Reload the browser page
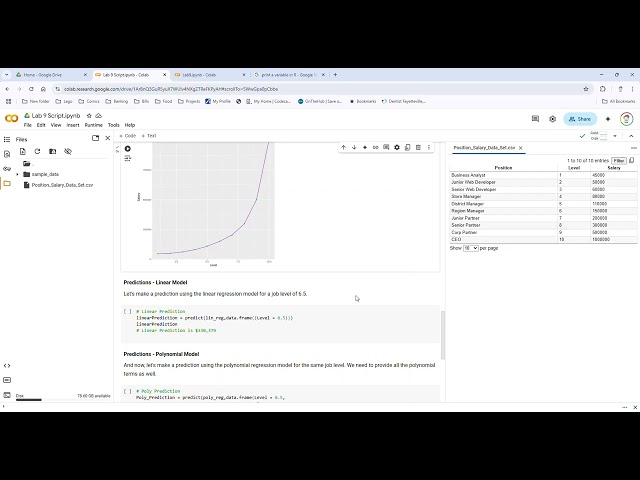Screen dimensions: 640x480 tap(31, 89)
